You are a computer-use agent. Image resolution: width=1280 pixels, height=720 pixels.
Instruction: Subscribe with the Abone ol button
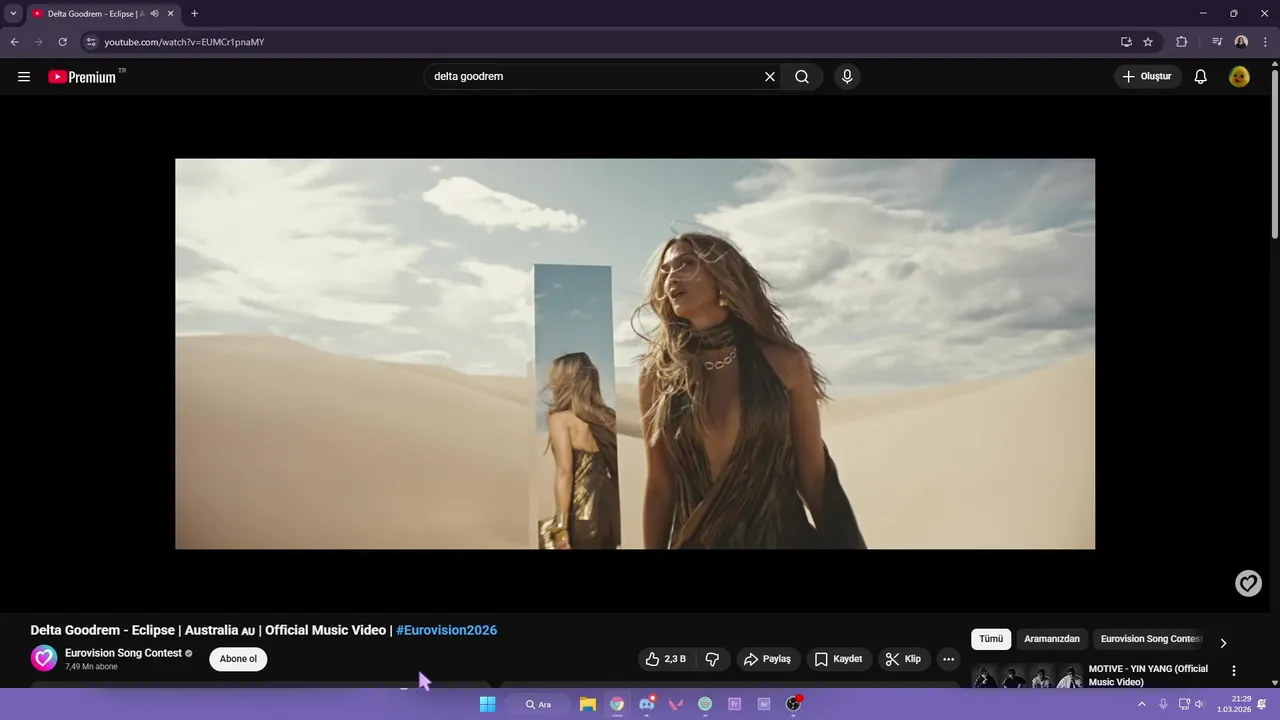click(x=238, y=659)
